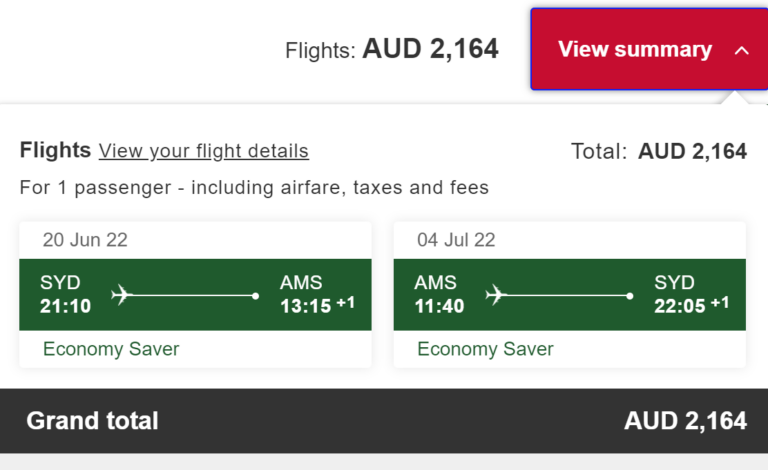768x470 pixels.
Task: Click outbound Economy Saver fare label
Action: [x=111, y=349]
